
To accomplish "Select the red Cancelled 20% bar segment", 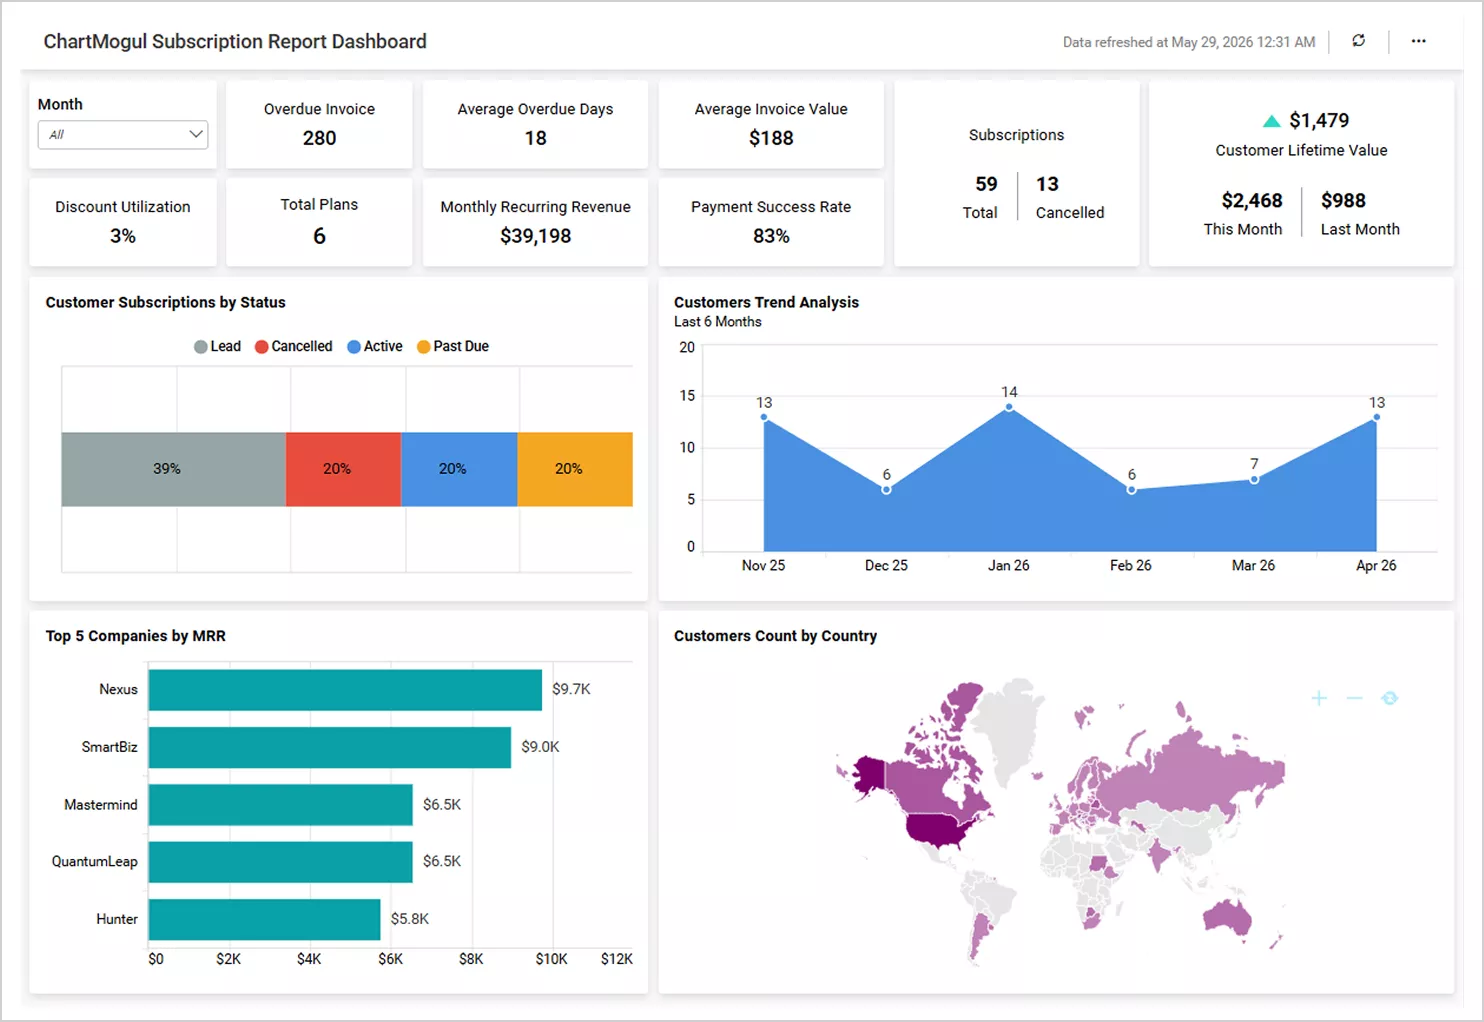I will click(x=343, y=469).
